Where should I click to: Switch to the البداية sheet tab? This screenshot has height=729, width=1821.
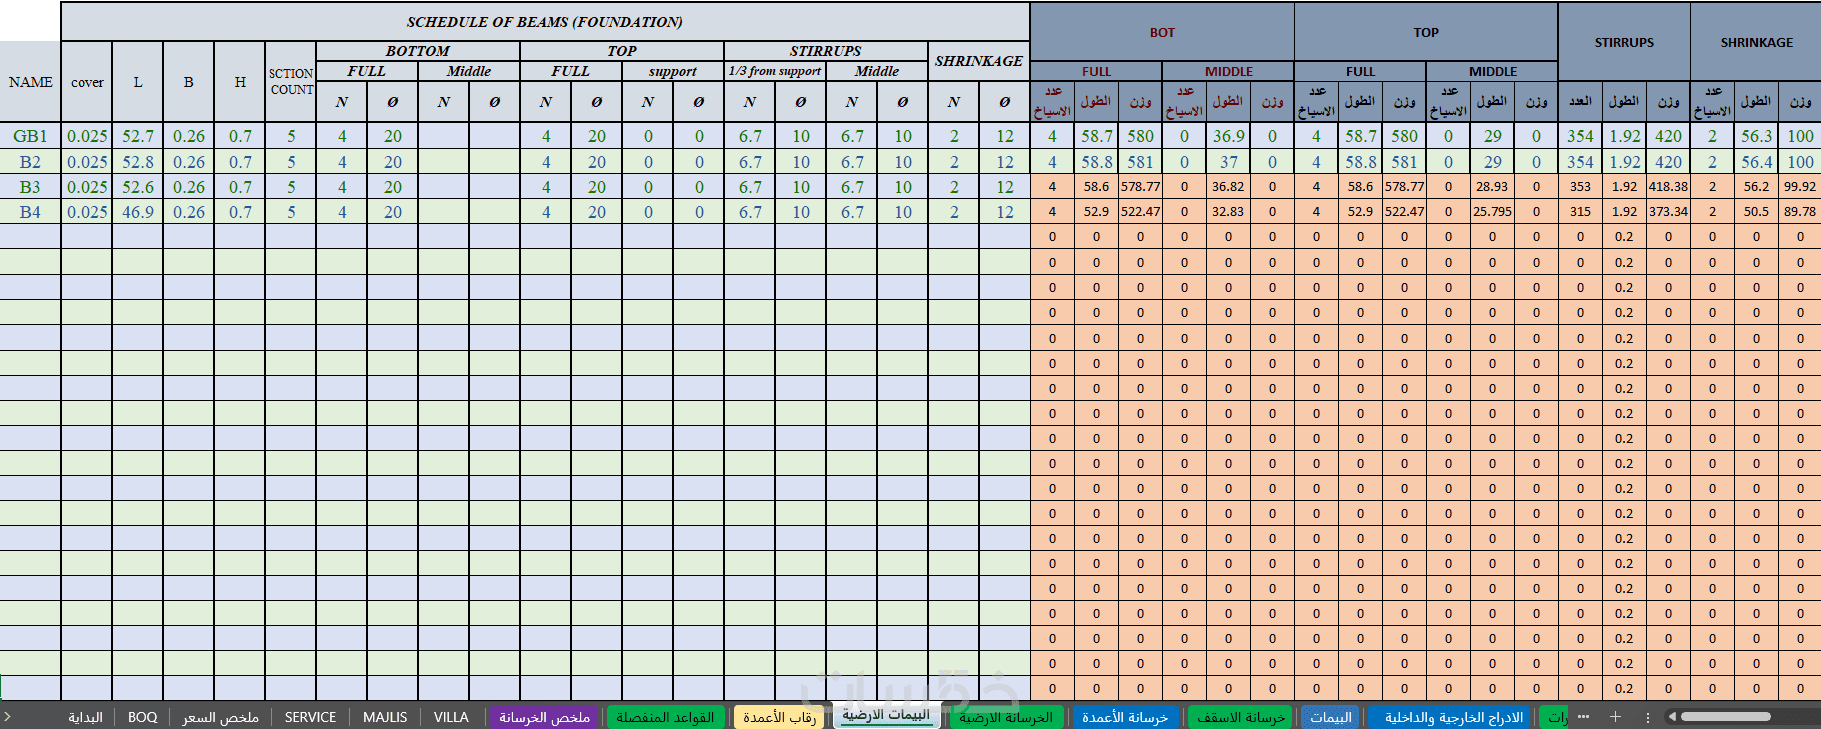[85, 717]
